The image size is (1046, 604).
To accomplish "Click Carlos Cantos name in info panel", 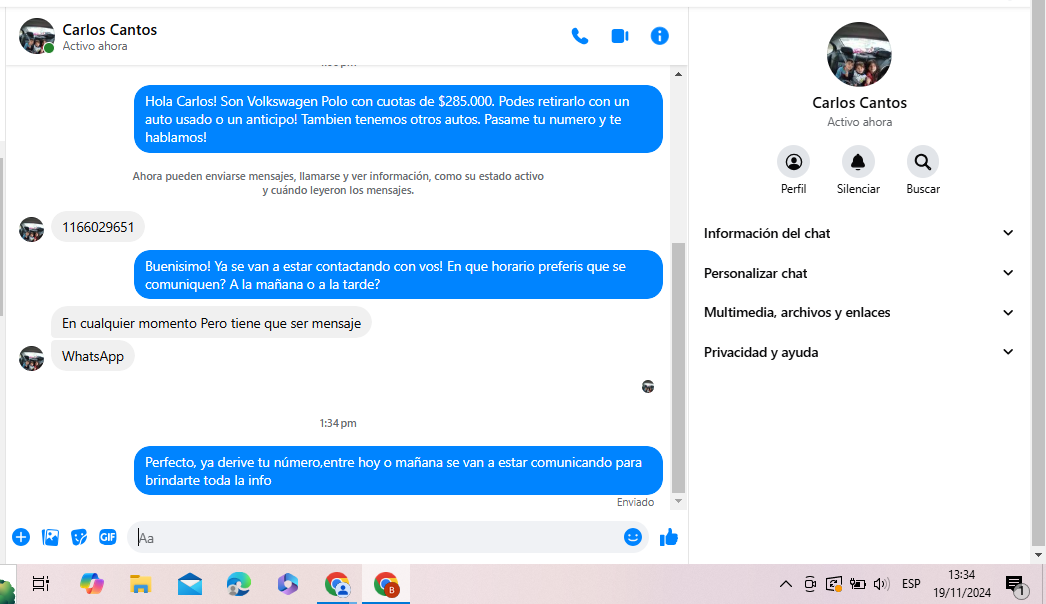I will [x=859, y=103].
